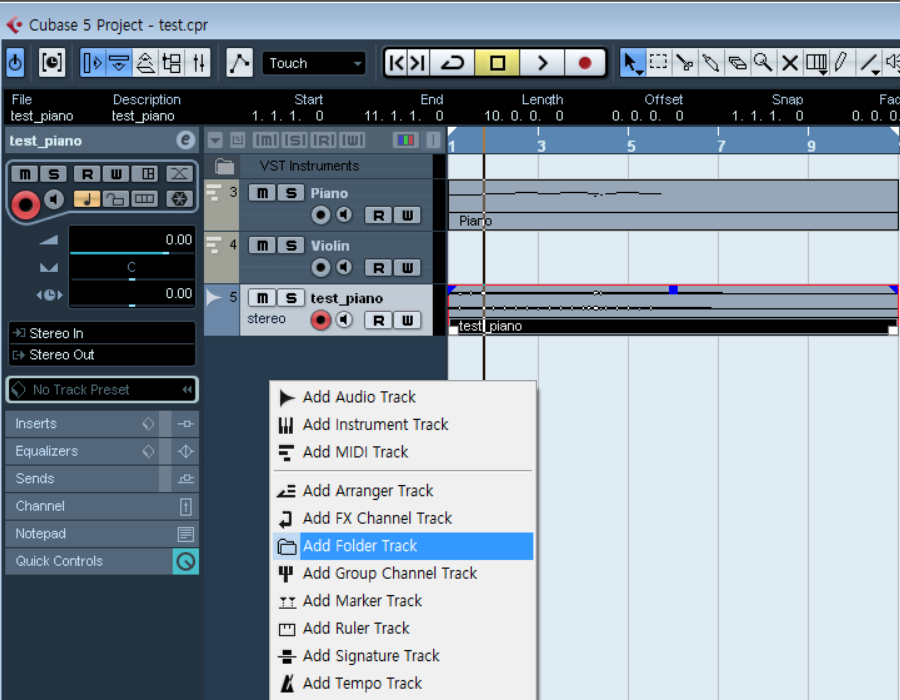Screen dimensions: 900x700
Task: Toggle Show Event Infoline button
Action: tap(119, 63)
